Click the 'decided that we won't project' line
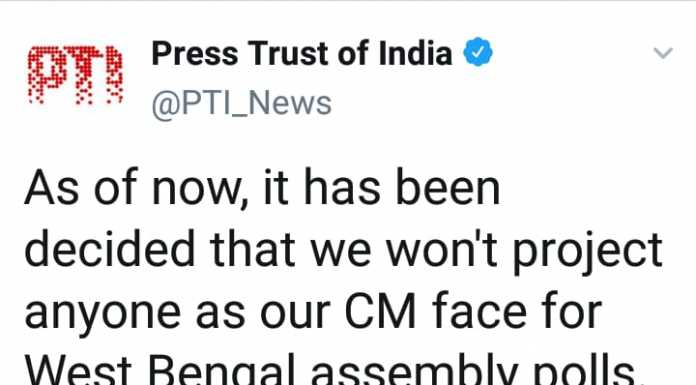The image size is (696, 385). tap(344, 251)
